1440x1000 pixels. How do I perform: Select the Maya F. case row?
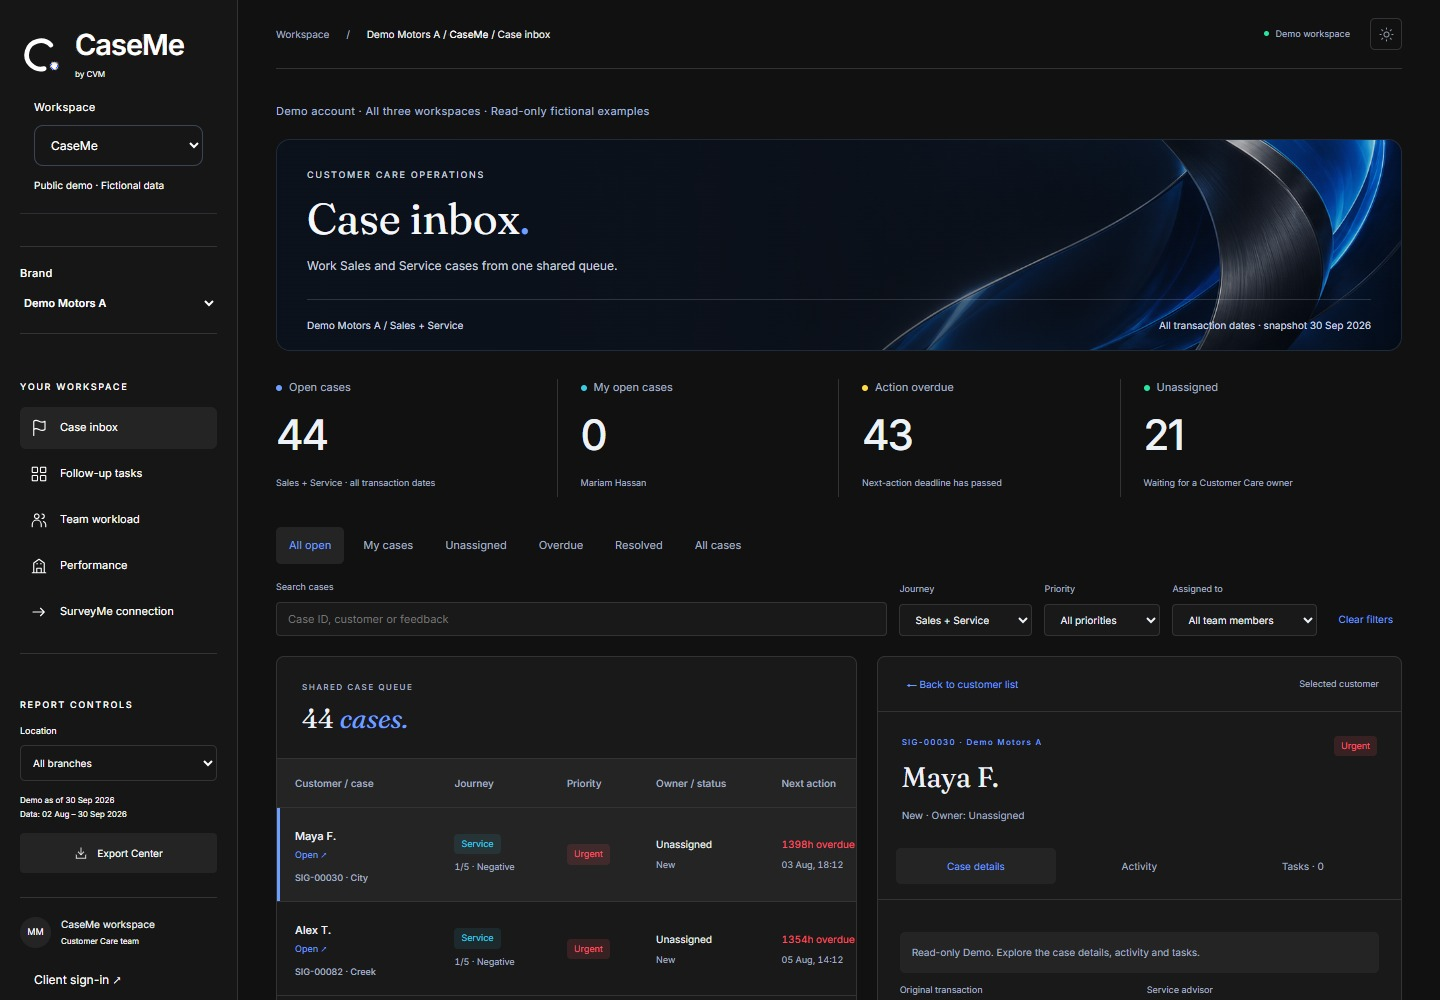(x=566, y=855)
